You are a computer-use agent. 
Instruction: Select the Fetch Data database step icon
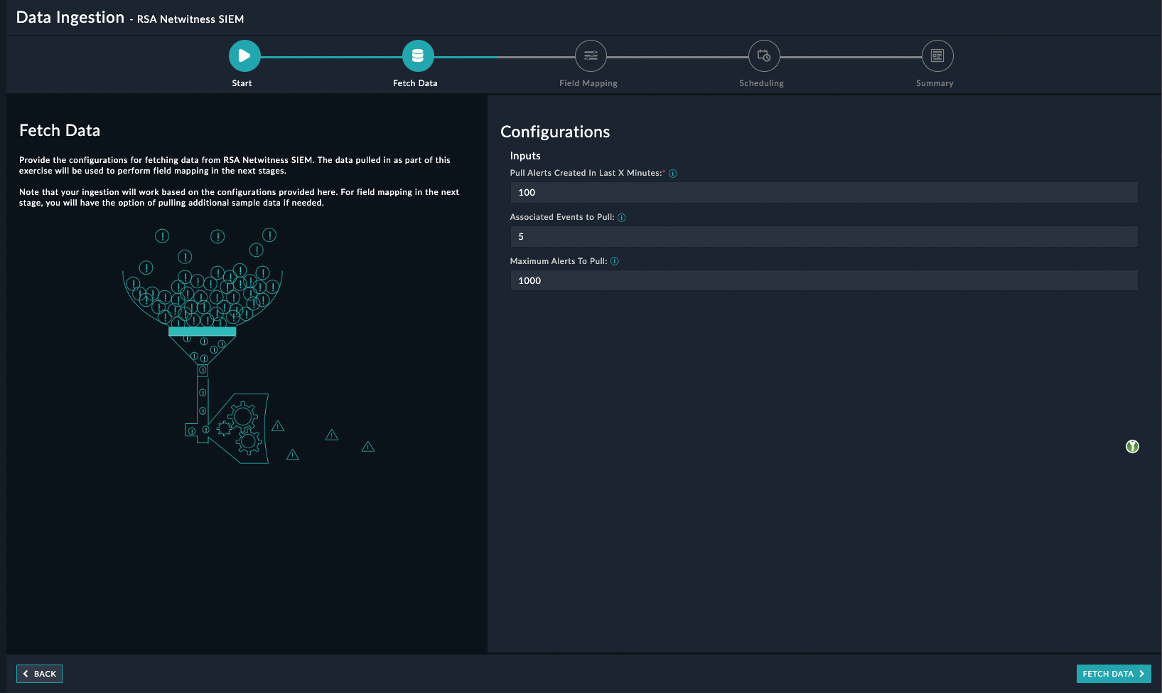click(x=417, y=56)
